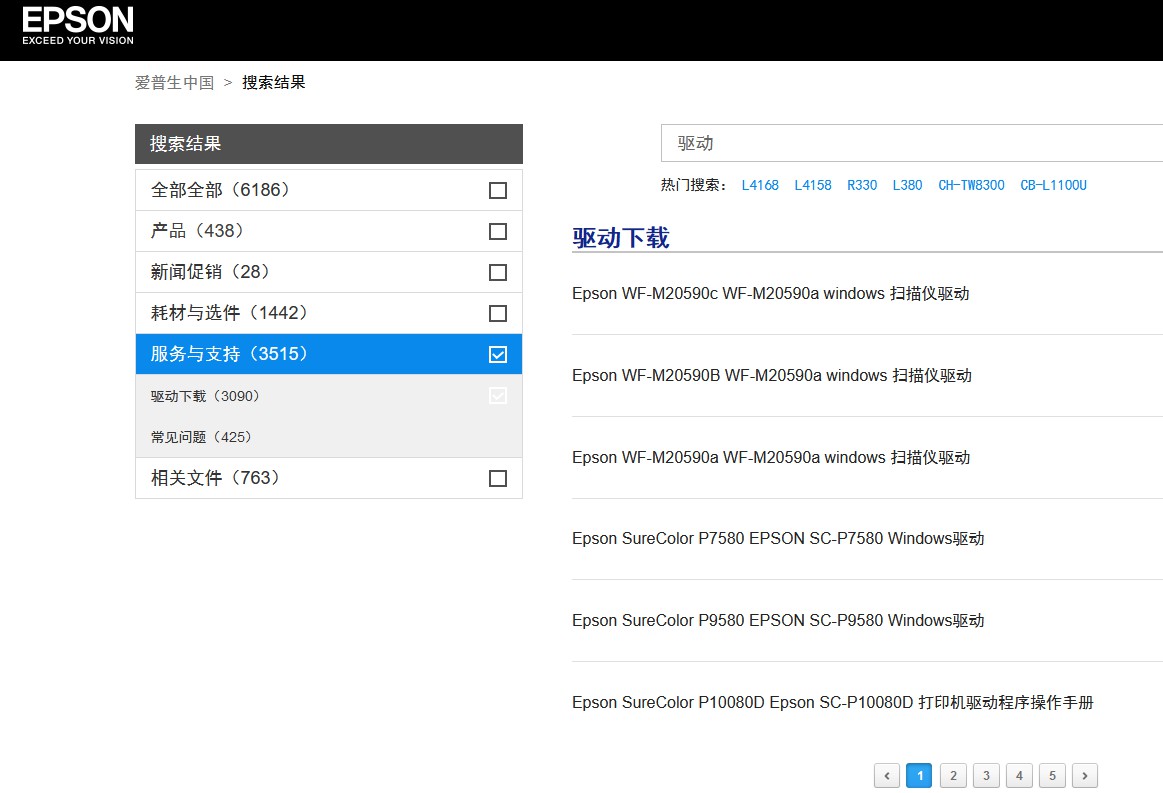
Task: Go to page 3 of search results
Action: point(986,775)
